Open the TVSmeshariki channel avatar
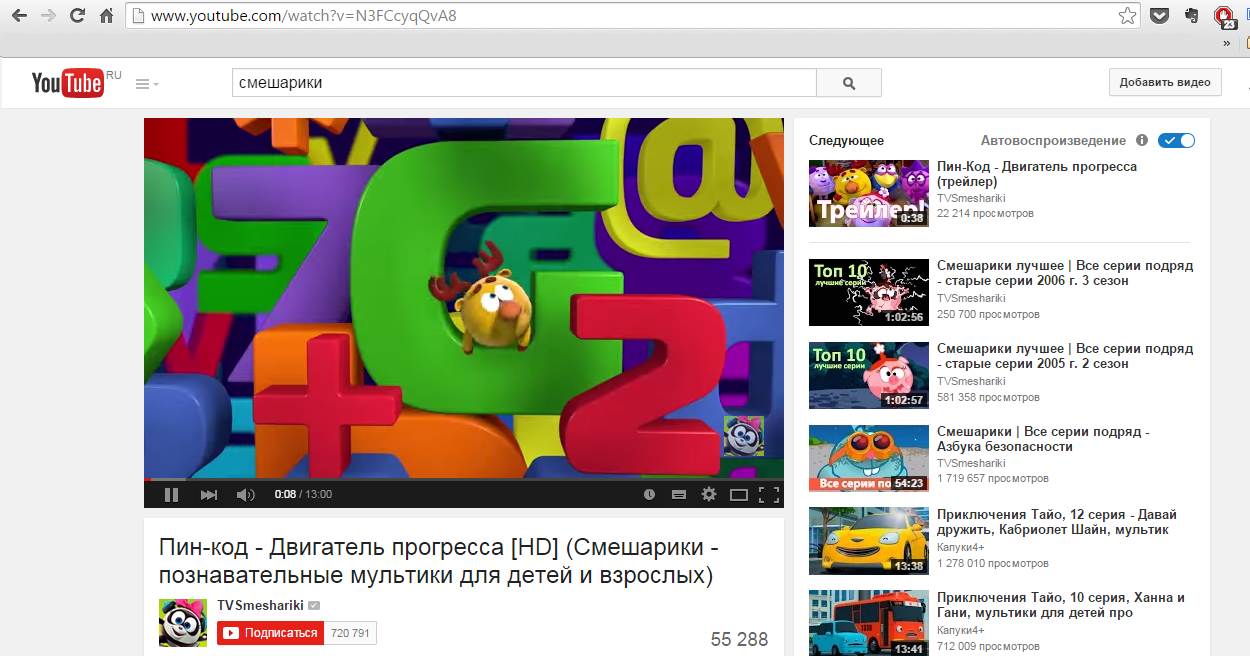 tap(183, 623)
